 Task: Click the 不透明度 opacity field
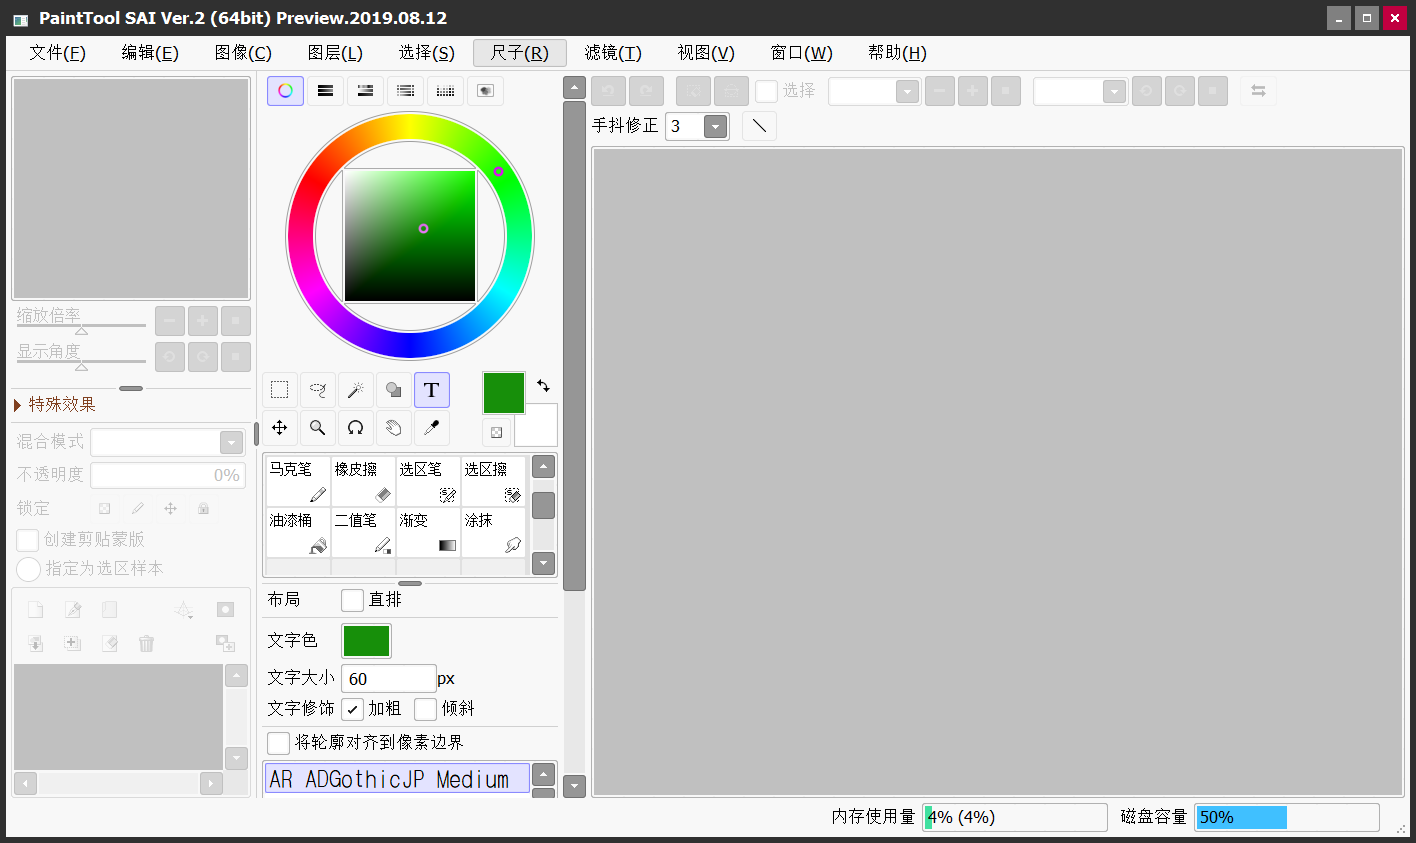pyautogui.click(x=167, y=476)
